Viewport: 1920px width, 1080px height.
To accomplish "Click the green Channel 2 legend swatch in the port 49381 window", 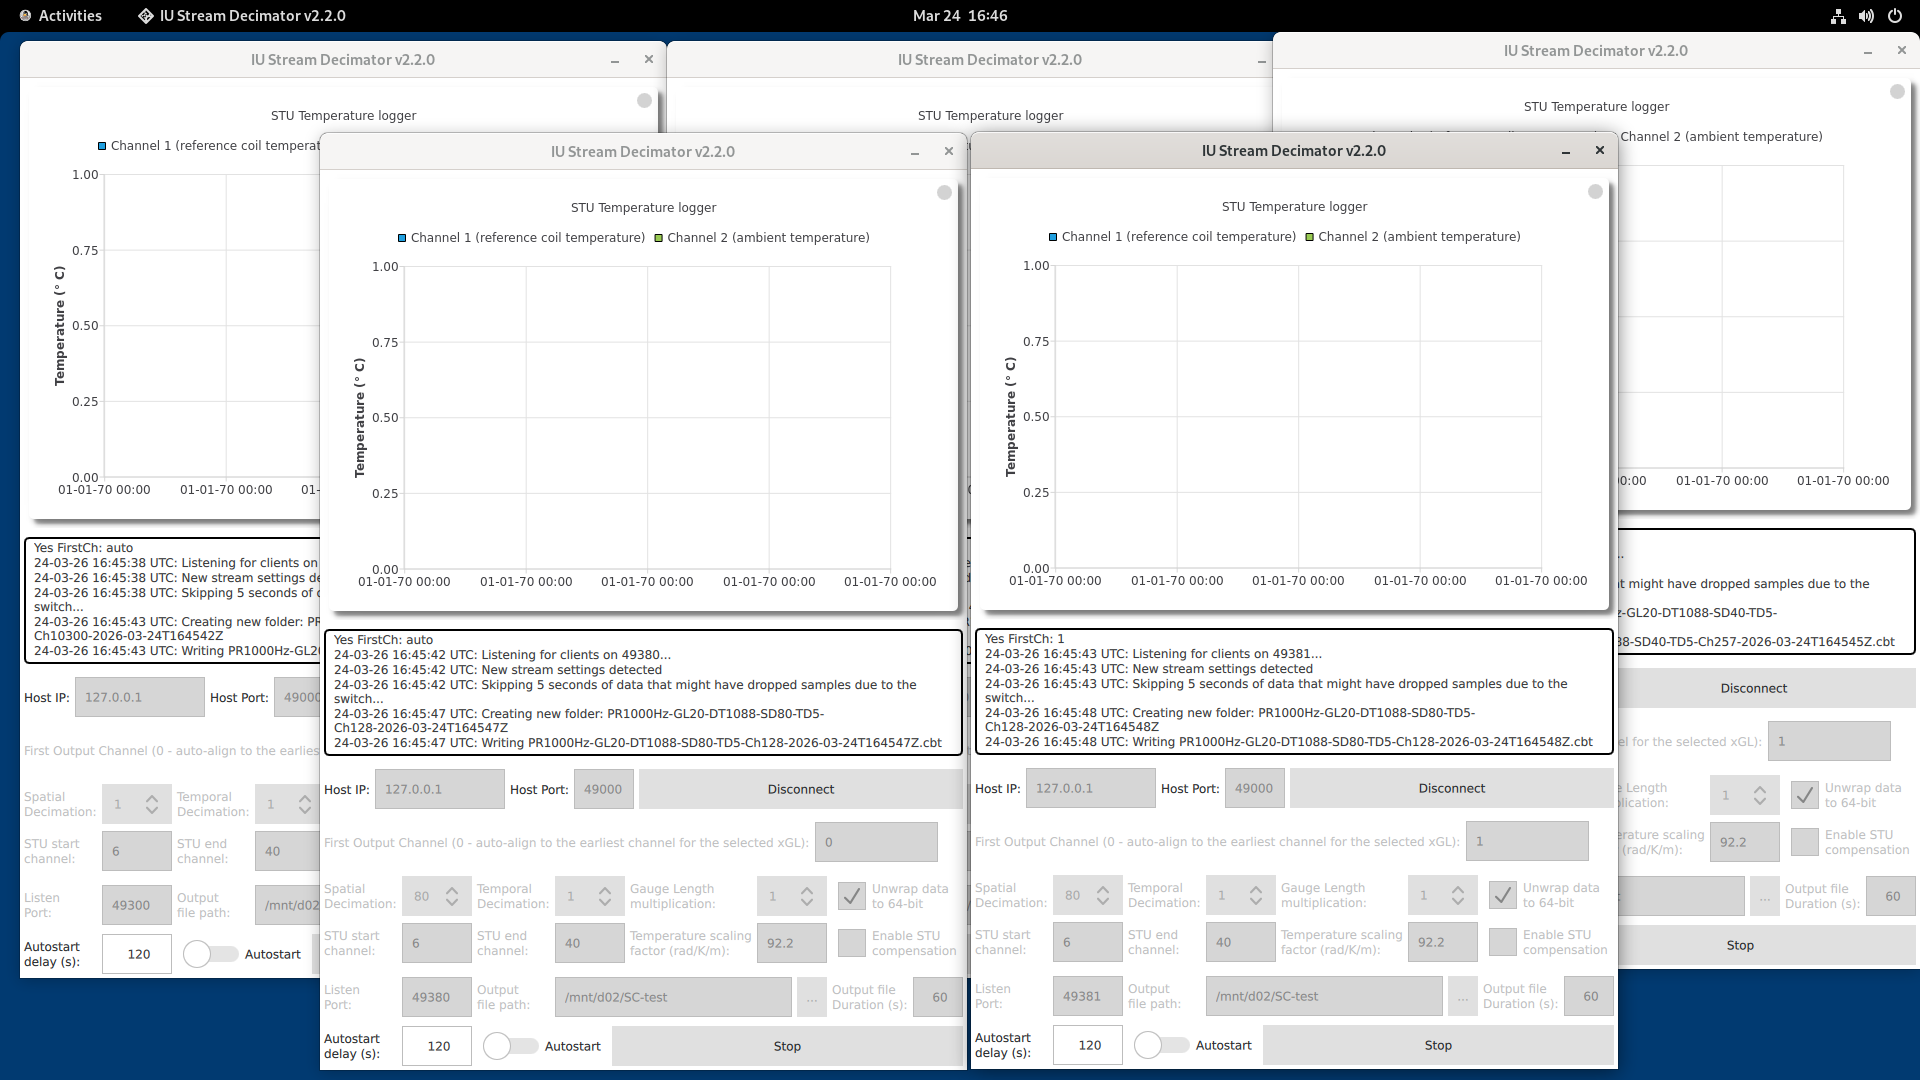I will [x=1310, y=237].
